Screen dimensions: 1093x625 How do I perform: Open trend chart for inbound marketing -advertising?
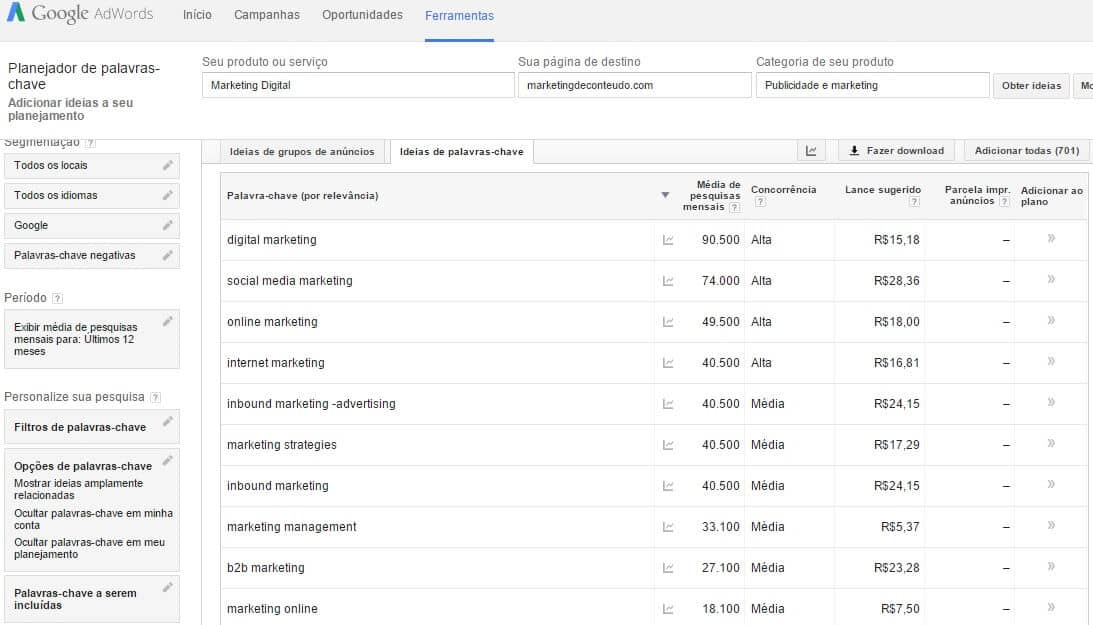(668, 404)
